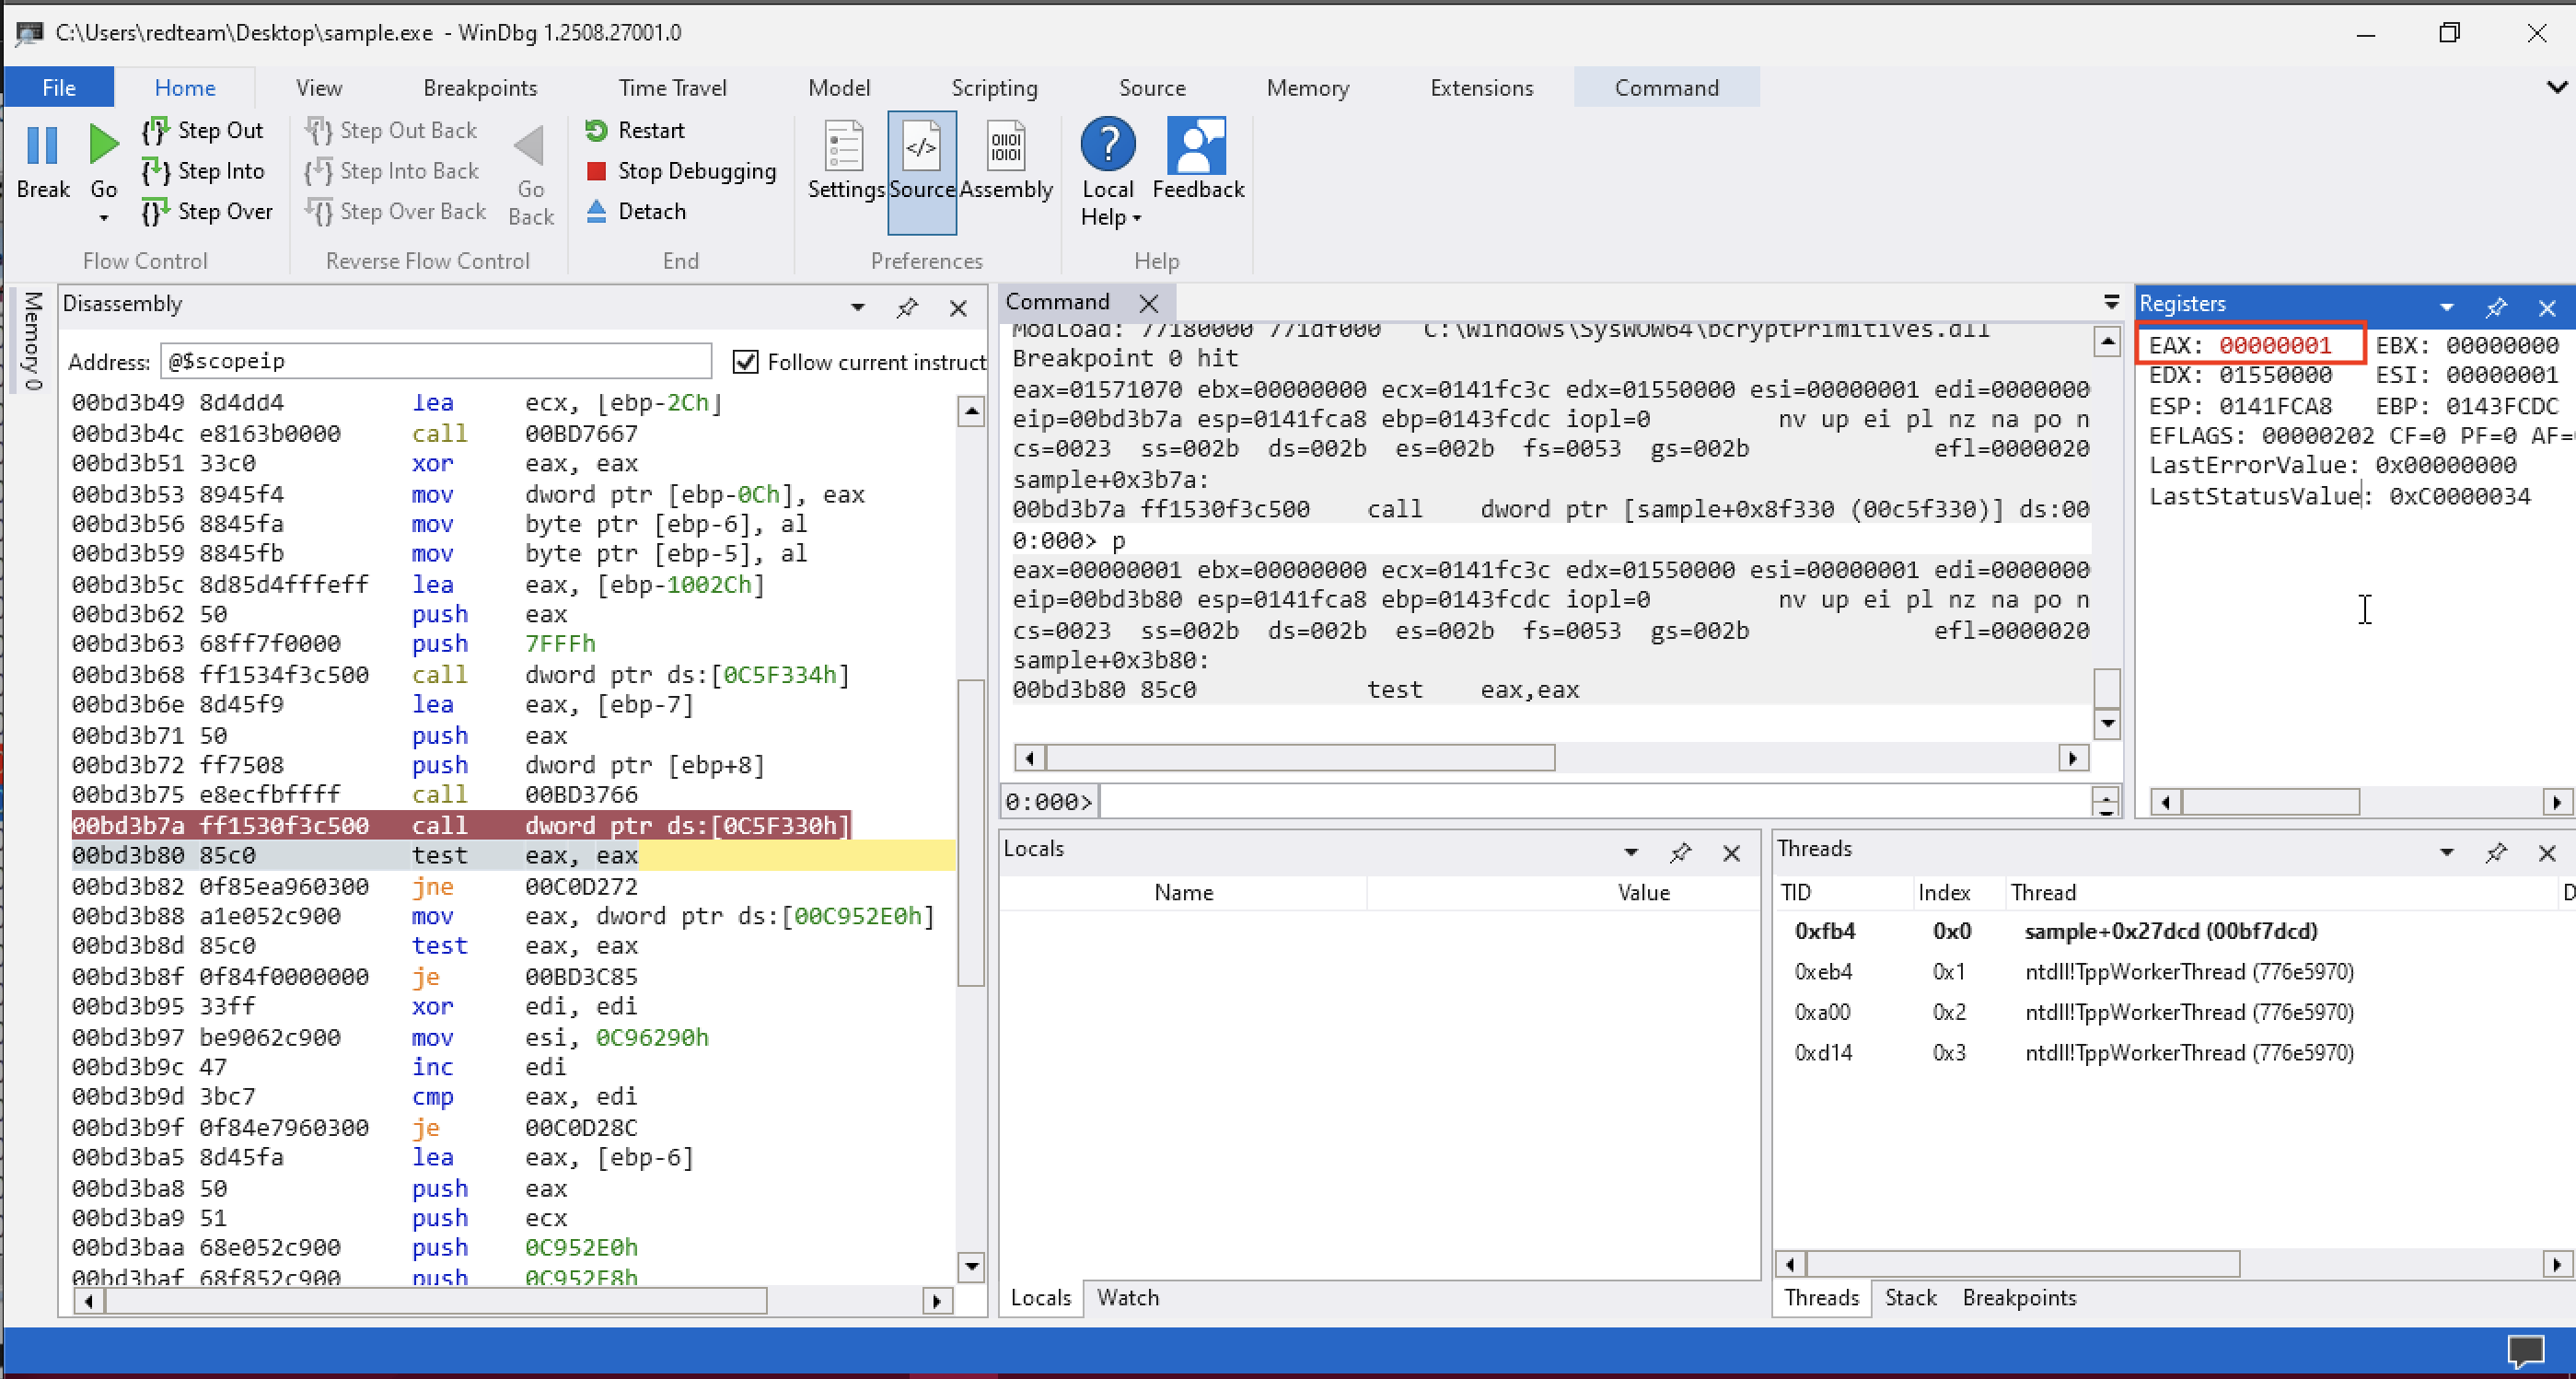The image size is (2576, 1379).
Task: Switch to the Stack tab
Action: pyautogui.click(x=1910, y=1297)
